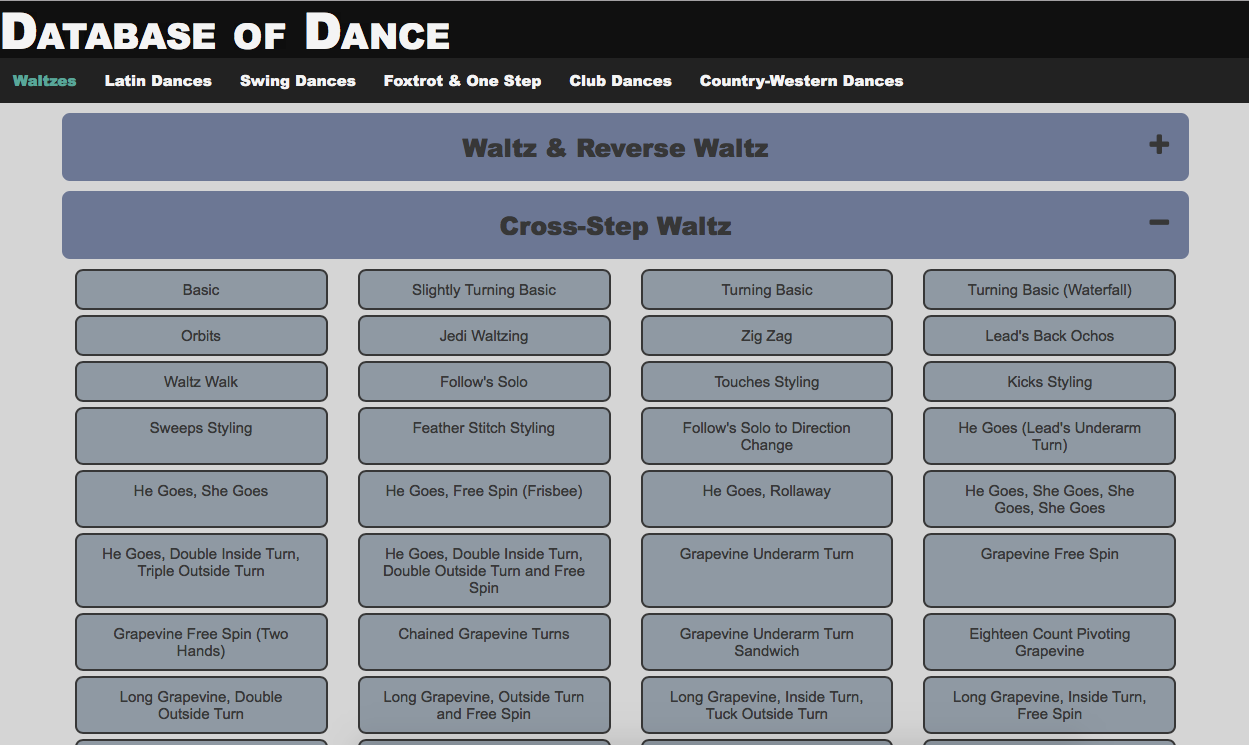This screenshot has width=1249, height=745.
Task: Open the Country-Western Dances menu
Action: 801,81
